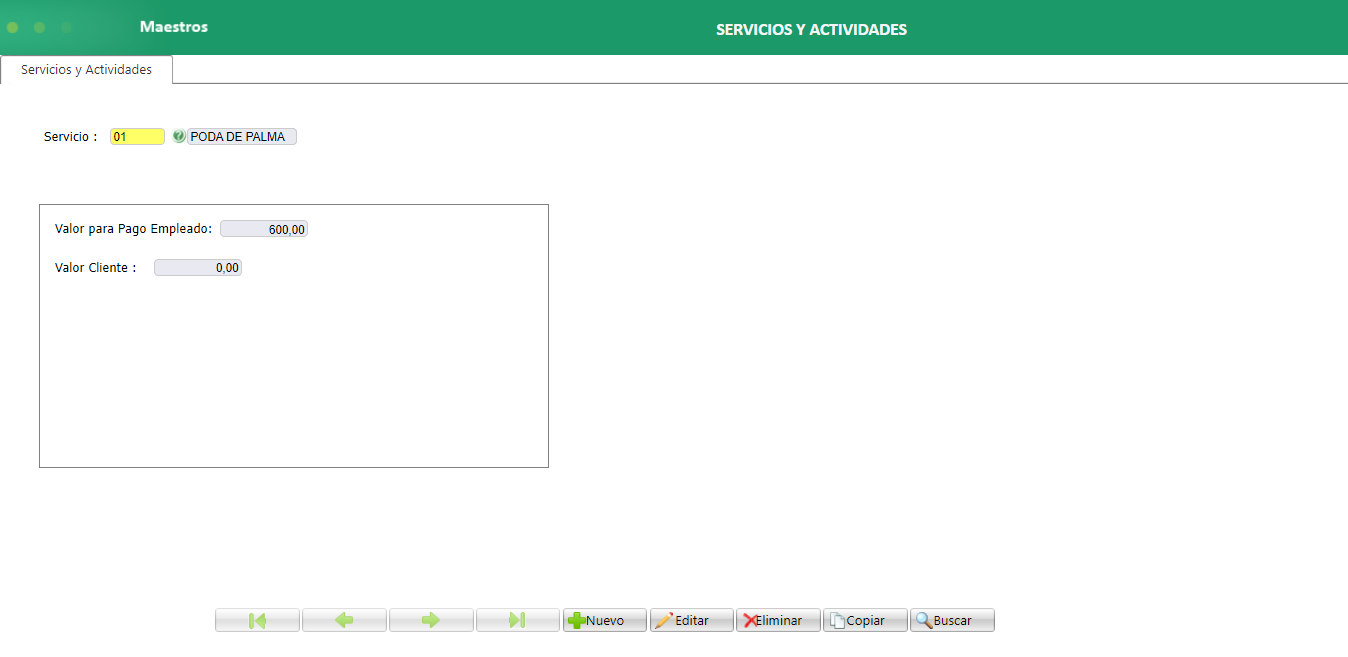Open search with Buscar
The image size is (1348, 657).
pos(952,620)
